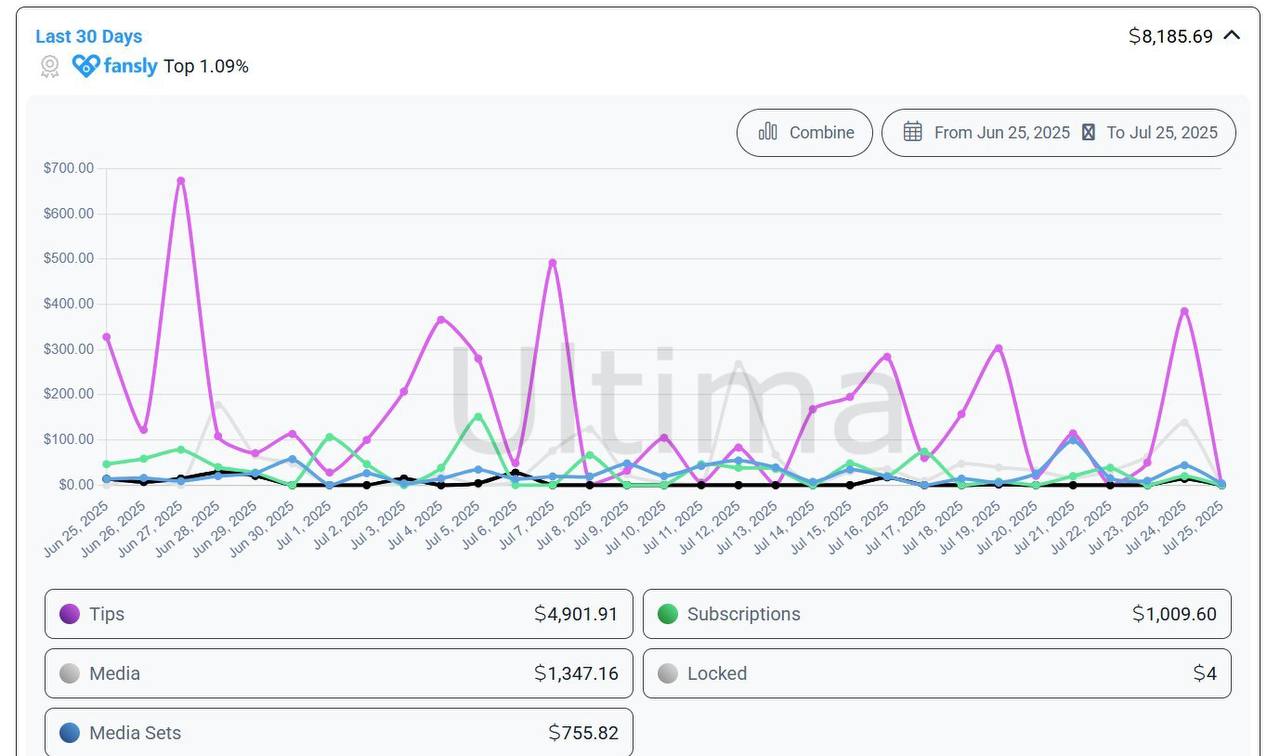Click the $8,185.69 total earnings amount
This screenshot has height=756, width=1280.
[x=1170, y=36]
